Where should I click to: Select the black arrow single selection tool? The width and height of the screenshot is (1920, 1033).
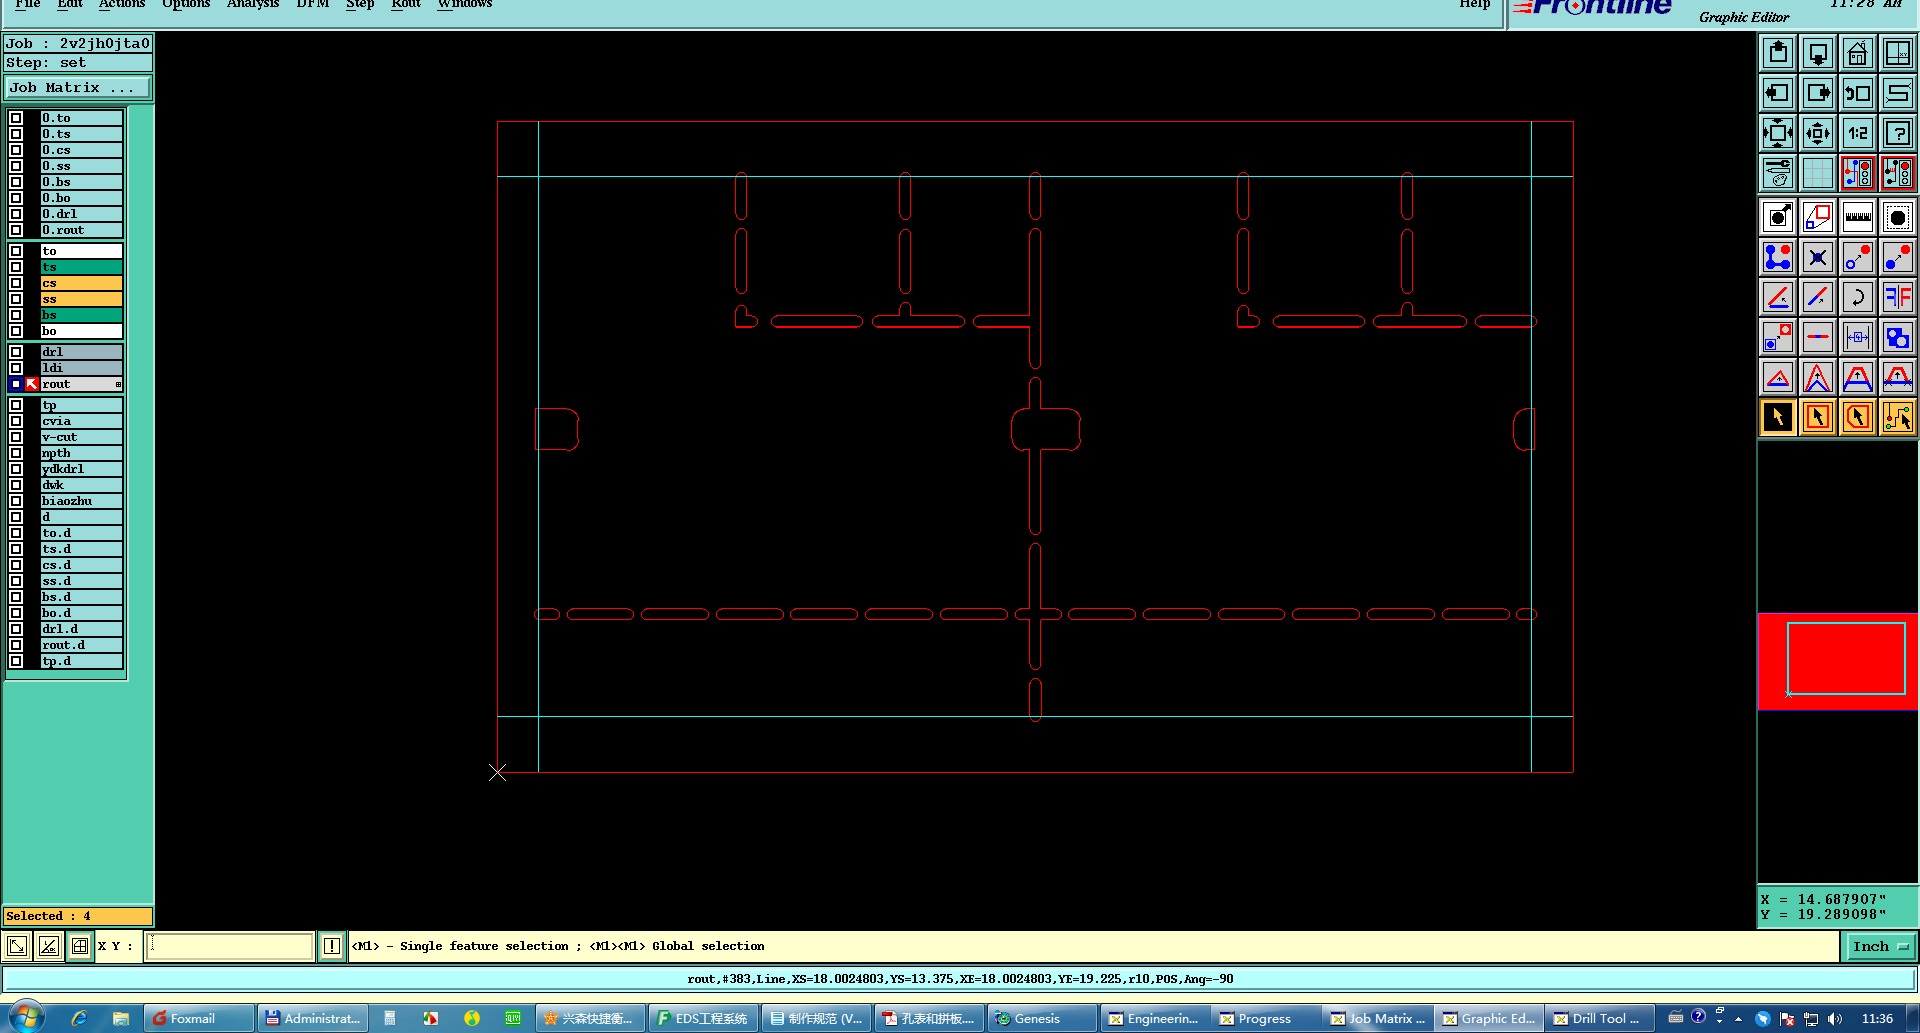1778,417
